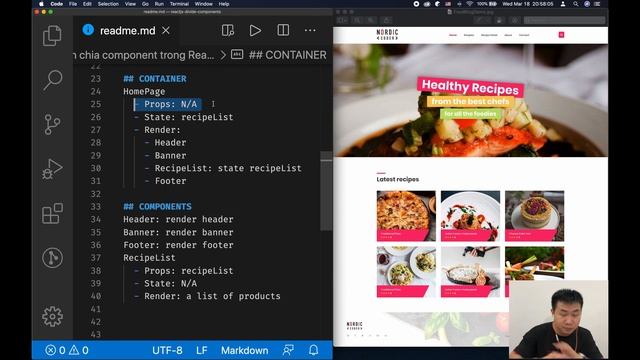This screenshot has width=640, height=360.
Task: Open the Problems errors and warnings indicator
Action: (67, 350)
